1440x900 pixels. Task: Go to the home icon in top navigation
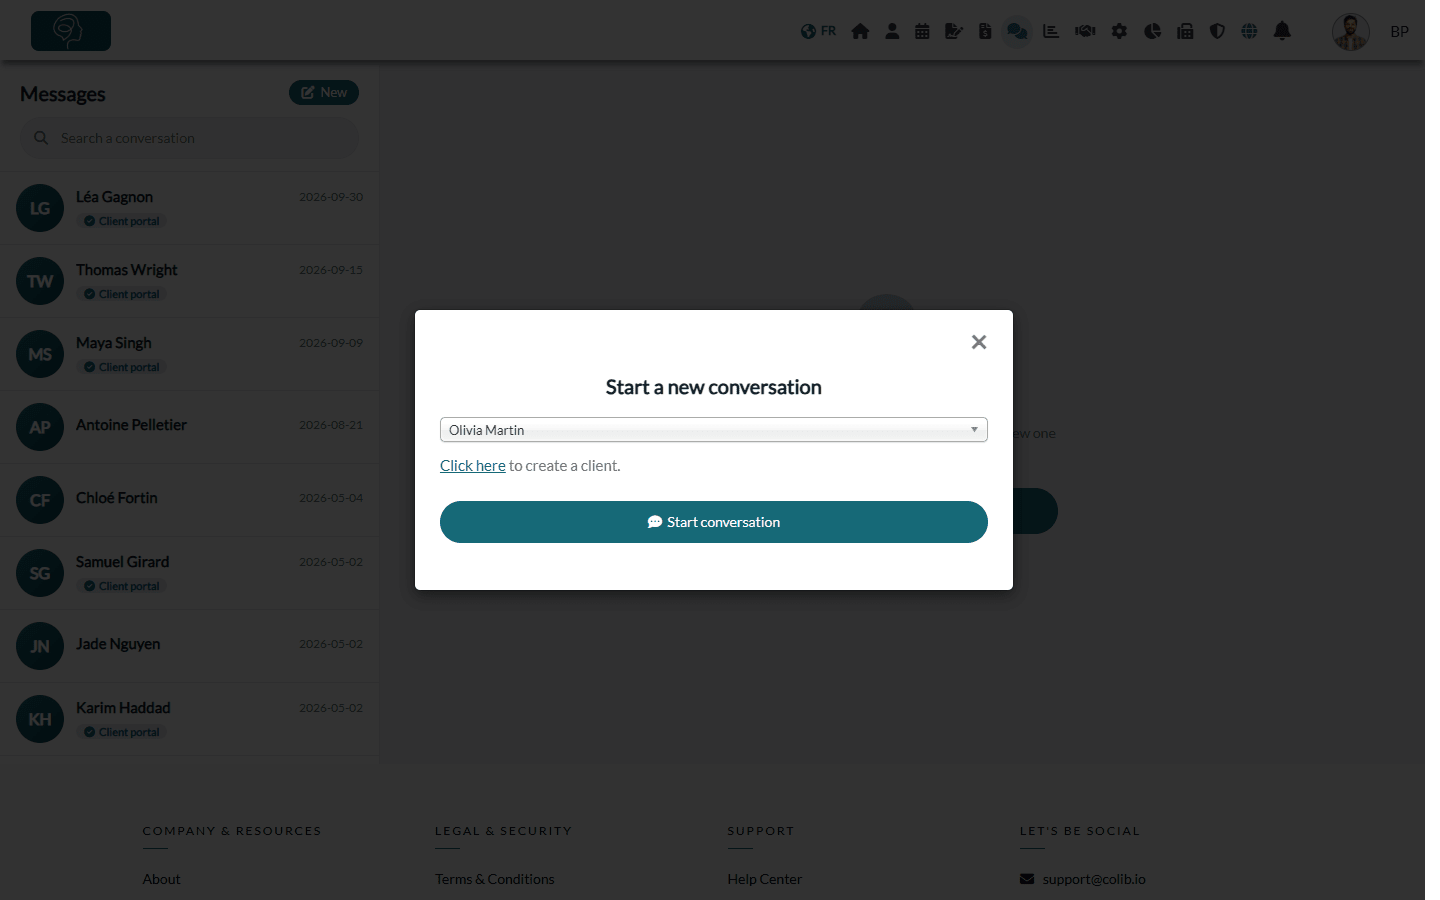click(x=860, y=31)
